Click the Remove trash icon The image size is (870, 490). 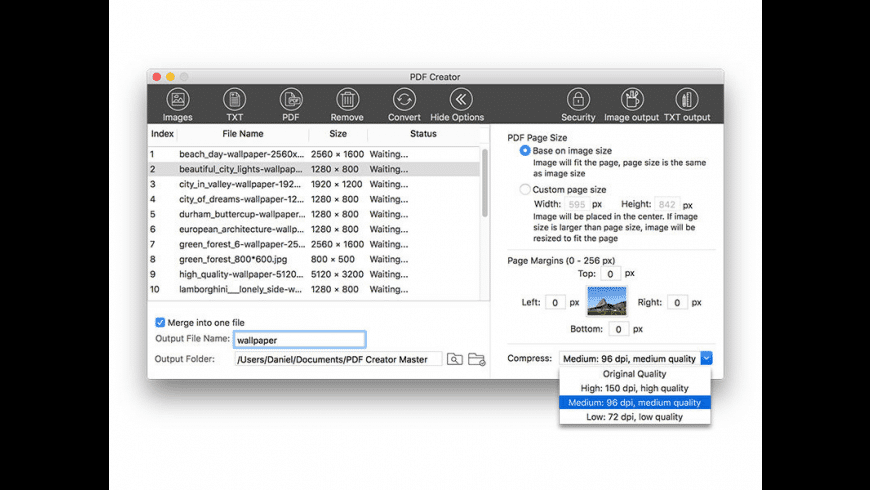tap(347, 100)
